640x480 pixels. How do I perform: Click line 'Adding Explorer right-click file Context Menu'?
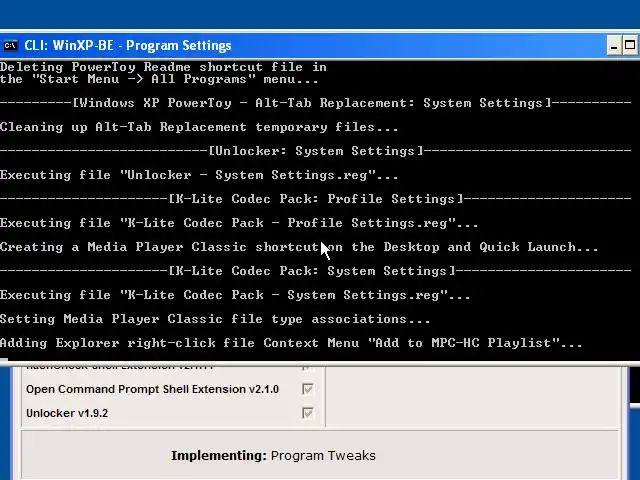coord(291,343)
